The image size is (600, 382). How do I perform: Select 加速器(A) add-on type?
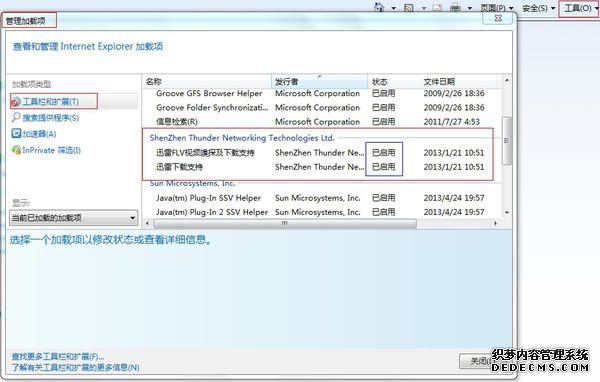click(x=39, y=134)
